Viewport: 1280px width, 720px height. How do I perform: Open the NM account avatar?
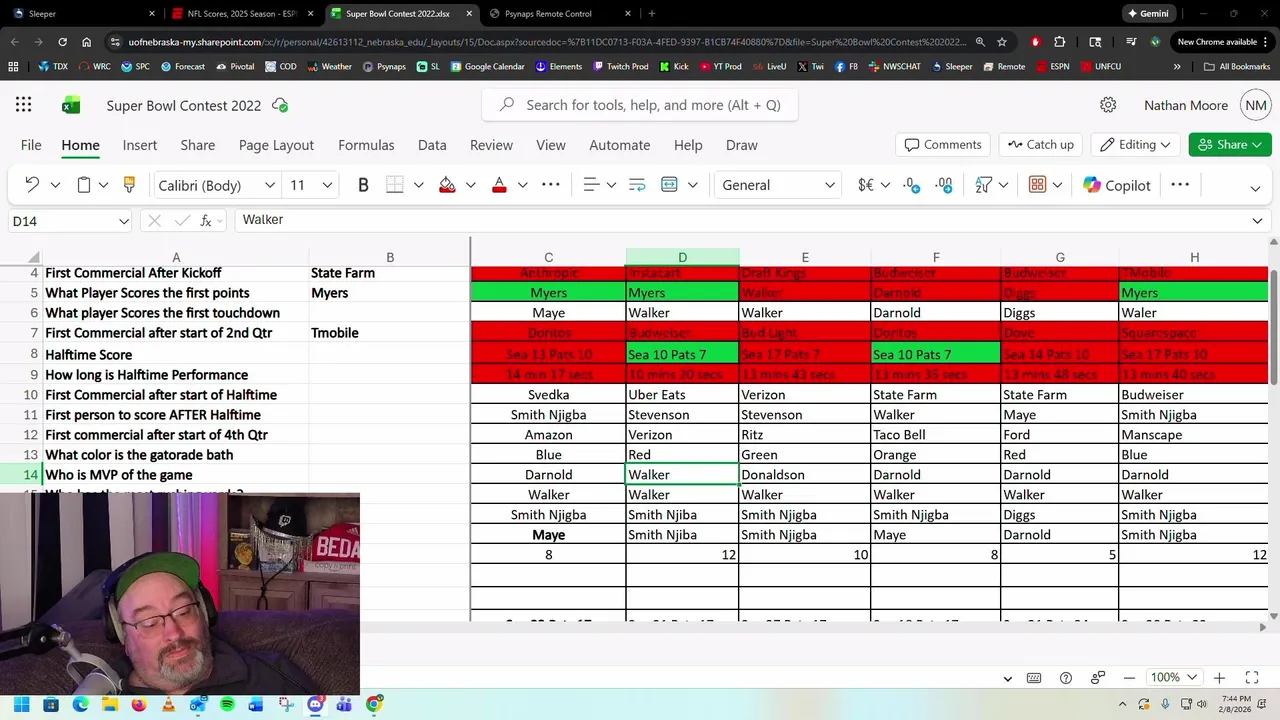(x=1256, y=105)
